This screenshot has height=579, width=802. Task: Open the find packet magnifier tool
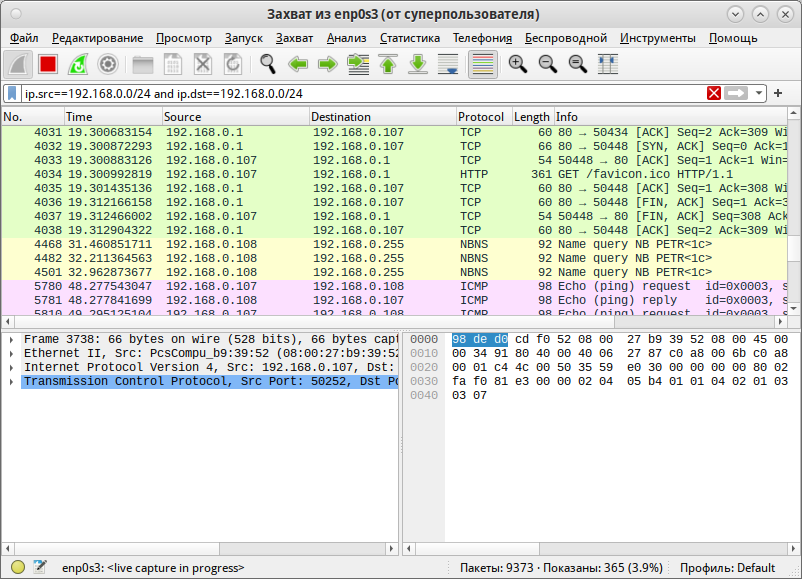coord(268,64)
